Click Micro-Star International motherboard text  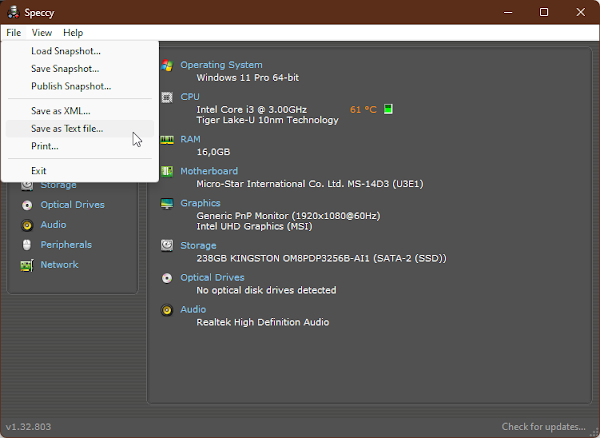pyautogui.click(x=310, y=184)
